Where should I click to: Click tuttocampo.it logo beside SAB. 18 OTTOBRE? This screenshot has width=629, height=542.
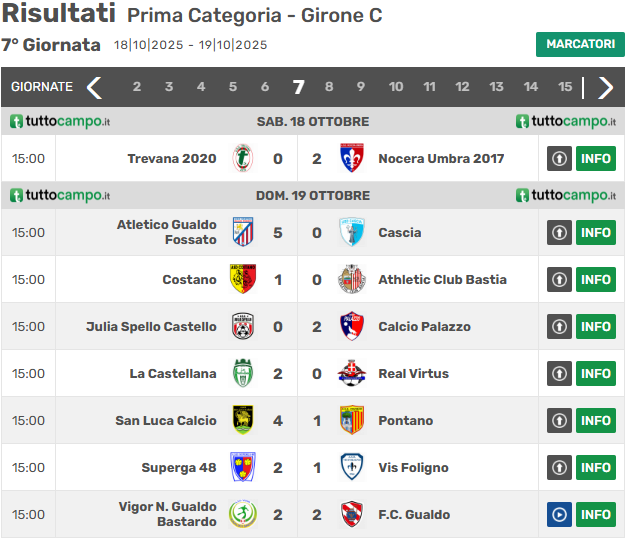(x=60, y=121)
